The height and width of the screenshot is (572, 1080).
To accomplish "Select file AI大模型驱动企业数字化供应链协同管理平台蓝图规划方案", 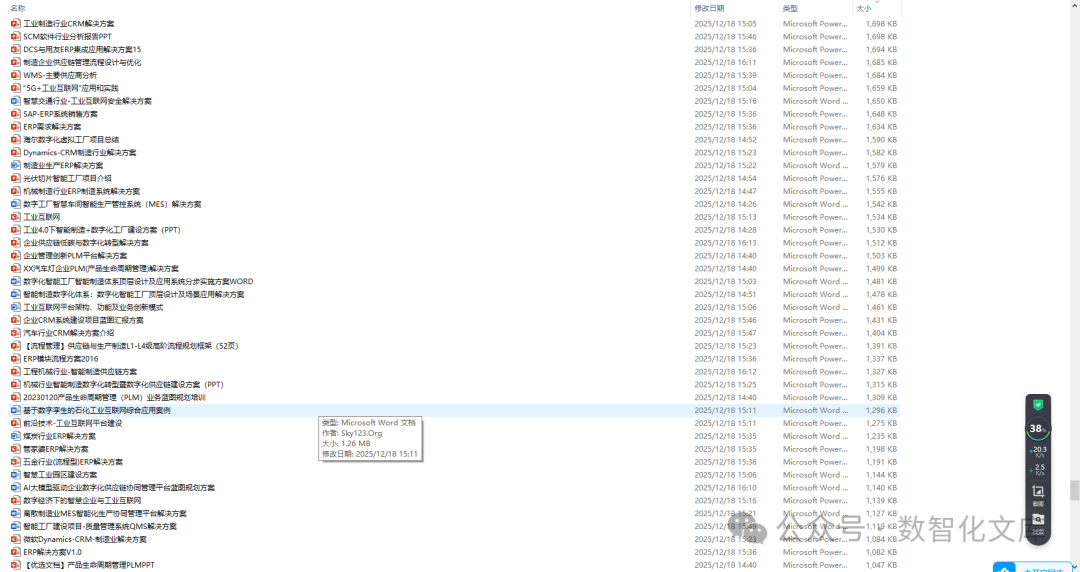I will [119, 487].
